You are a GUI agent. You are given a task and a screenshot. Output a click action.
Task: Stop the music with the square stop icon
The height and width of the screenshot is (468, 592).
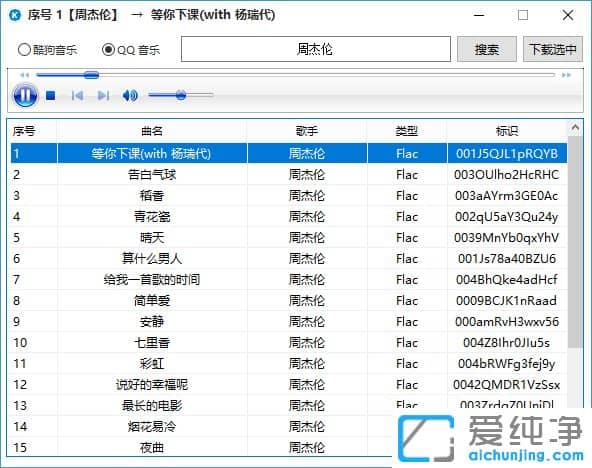point(51,95)
